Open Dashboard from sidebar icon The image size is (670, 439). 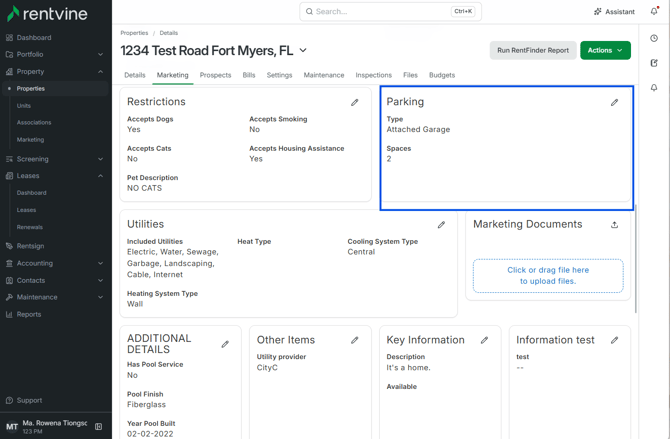click(9, 38)
